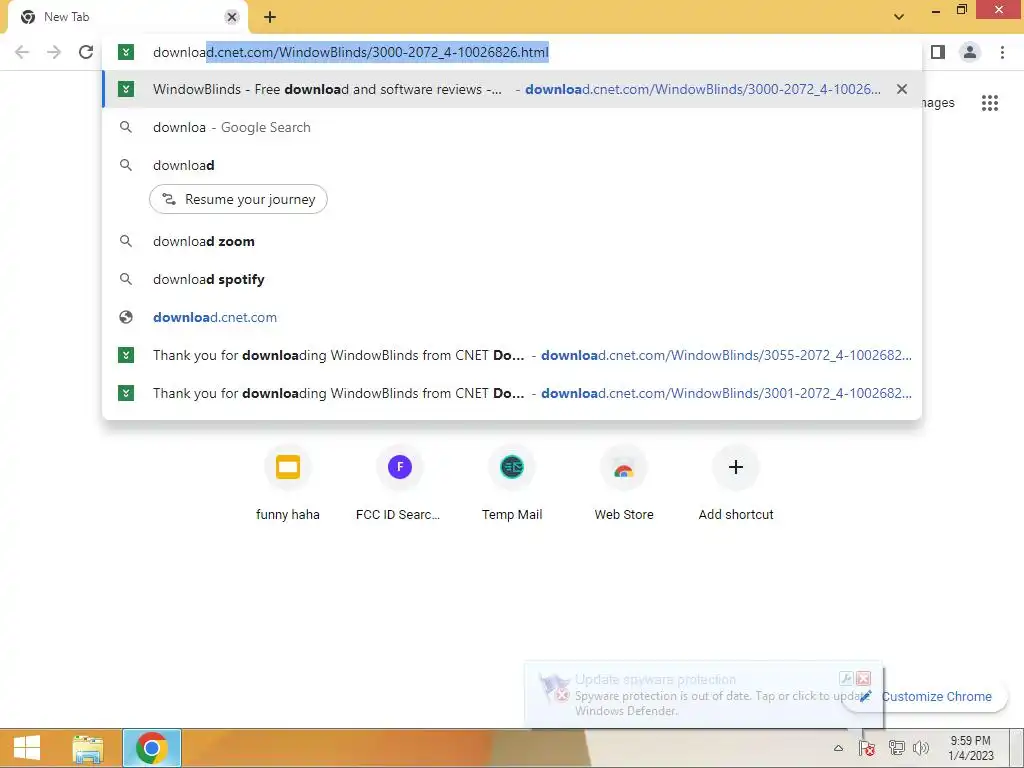Choose 'download zoom' suggestion
The width and height of the screenshot is (1024, 768).
tap(512, 242)
